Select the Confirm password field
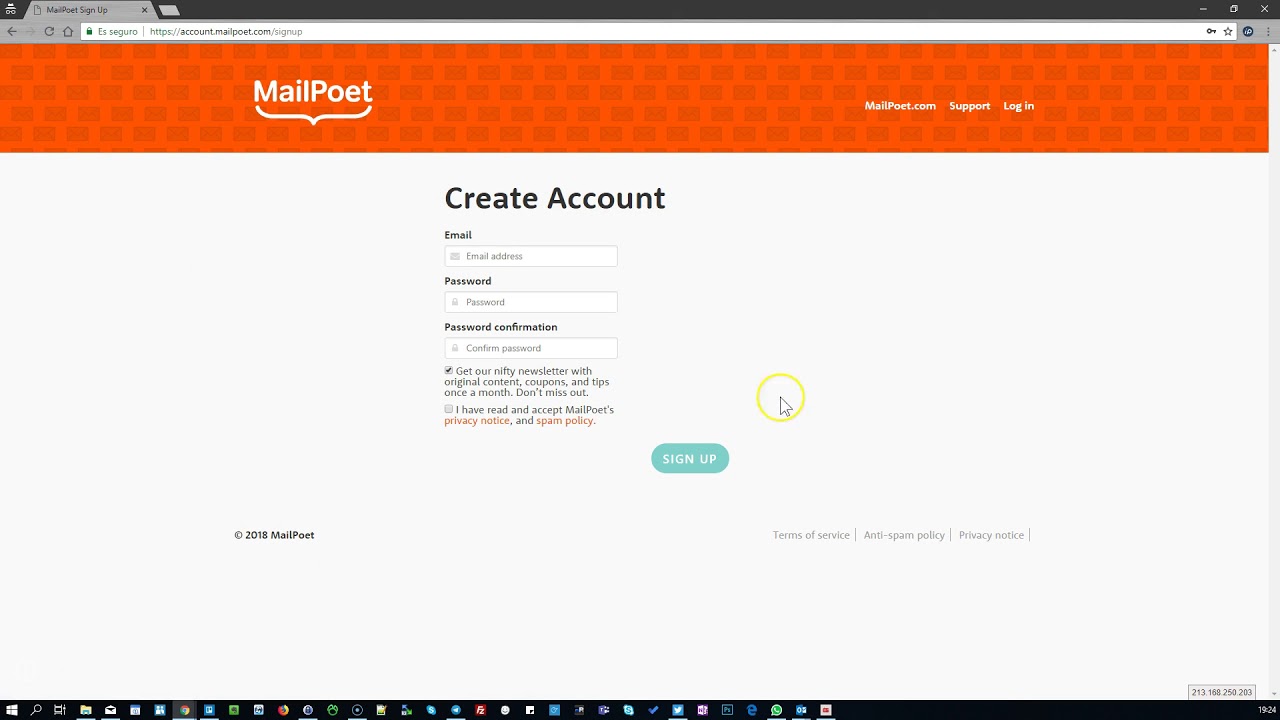1280x720 pixels. (x=531, y=348)
